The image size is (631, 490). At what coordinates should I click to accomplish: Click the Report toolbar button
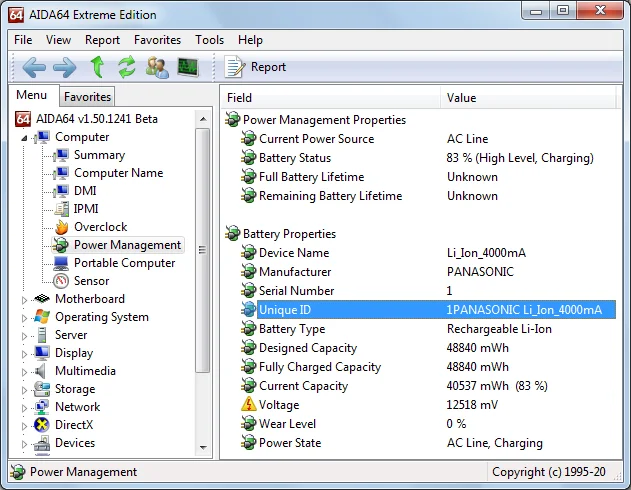[x=256, y=67]
